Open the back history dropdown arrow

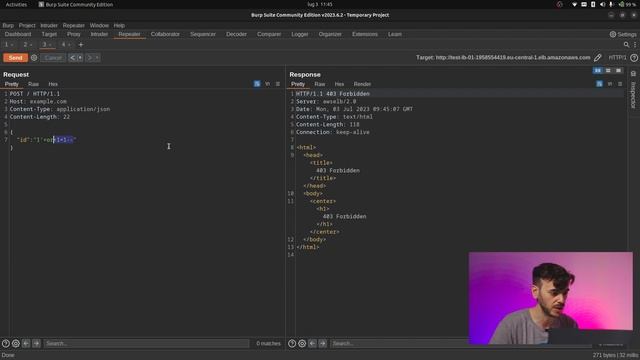click(x=80, y=58)
